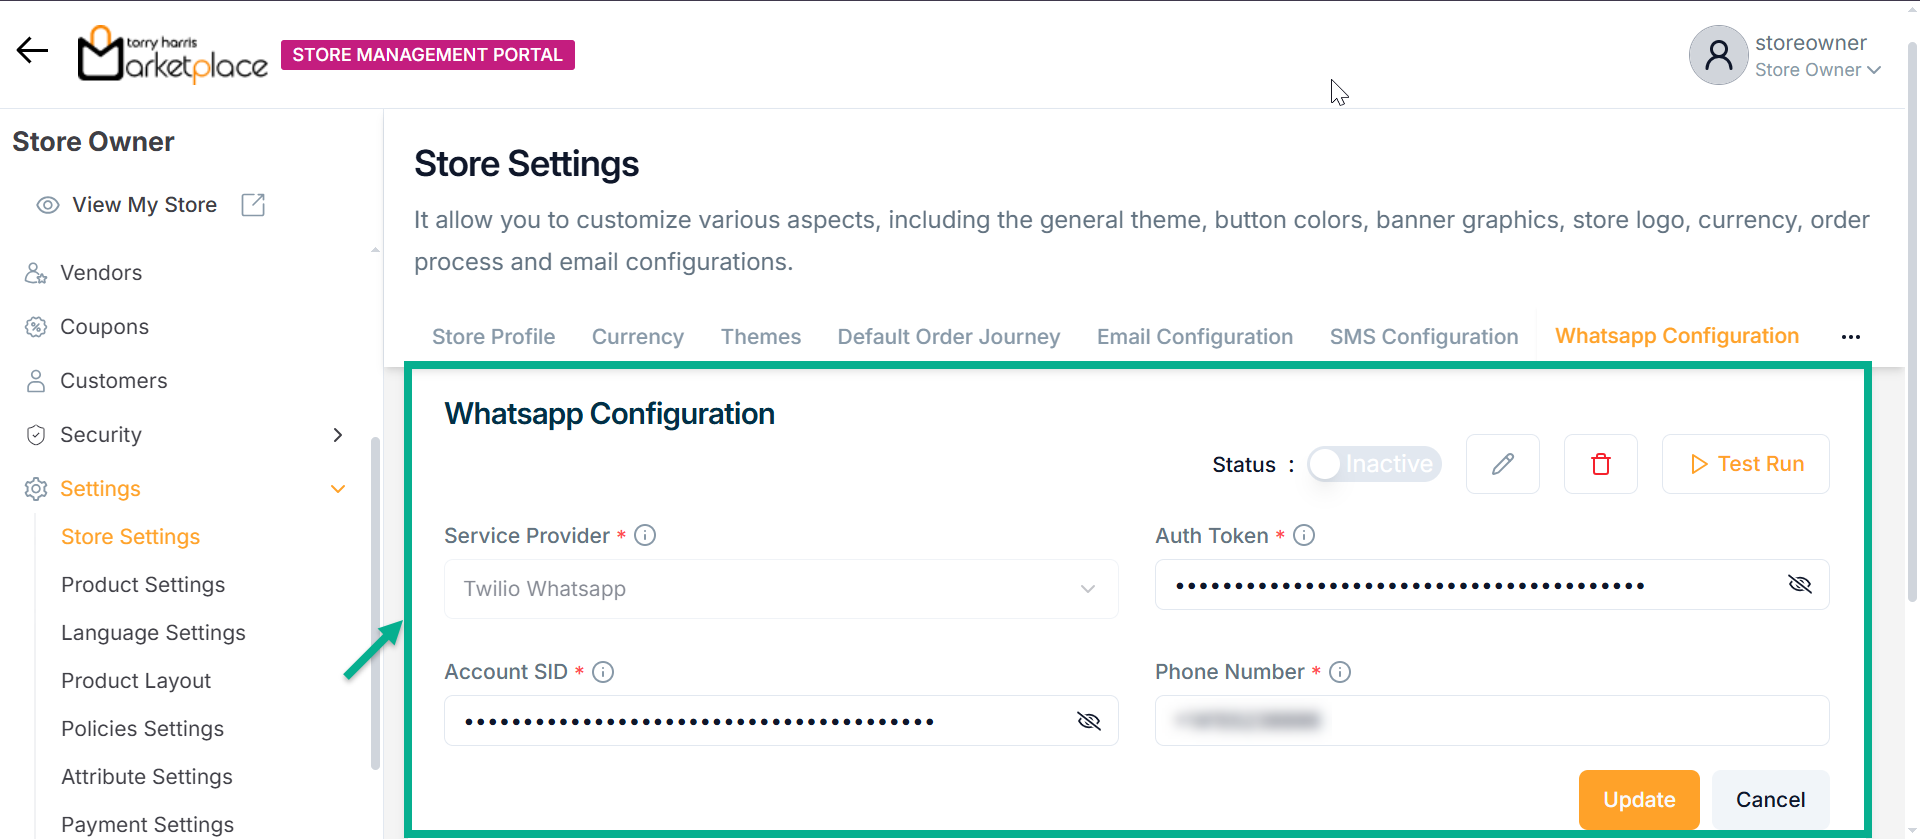The height and width of the screenshot is (839, 1920).
Task: Click the Service Provider info icon
Action: pos(645,536)
